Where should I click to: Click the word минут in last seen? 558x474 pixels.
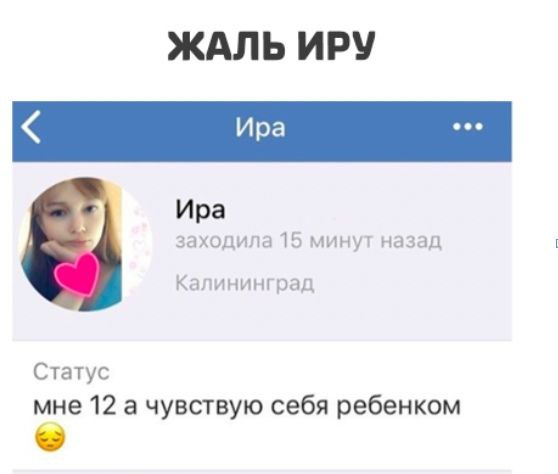tap(341, 241)
